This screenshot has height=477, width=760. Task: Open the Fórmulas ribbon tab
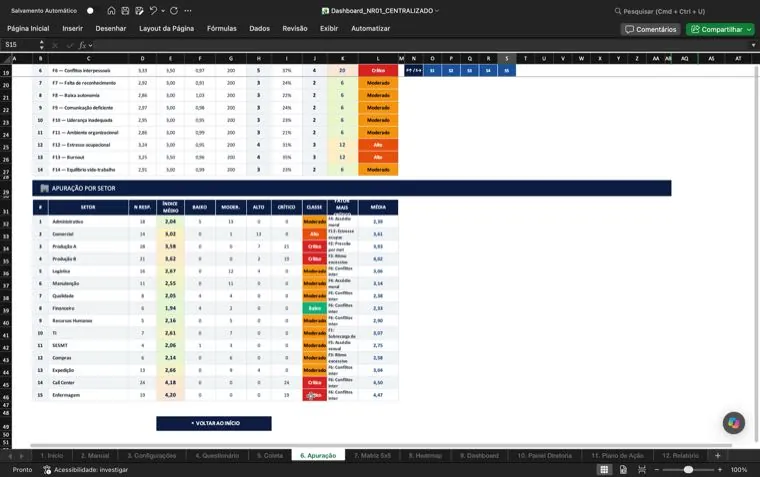222,29
